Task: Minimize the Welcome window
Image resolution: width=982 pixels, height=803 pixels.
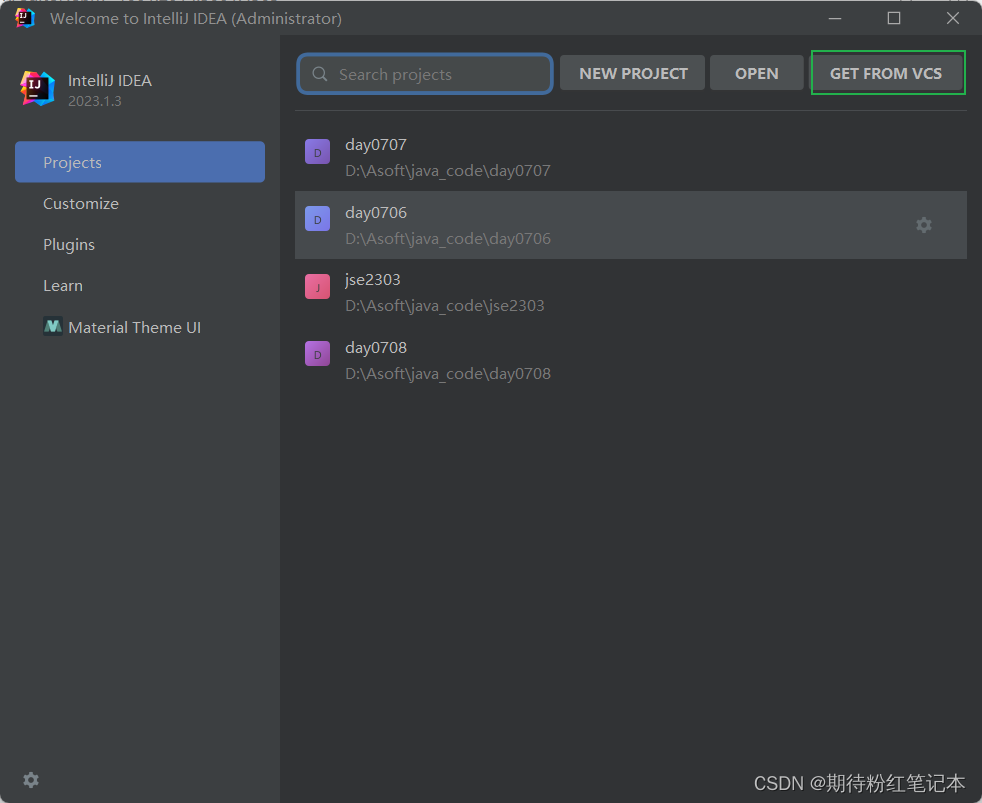Action: 835,18
